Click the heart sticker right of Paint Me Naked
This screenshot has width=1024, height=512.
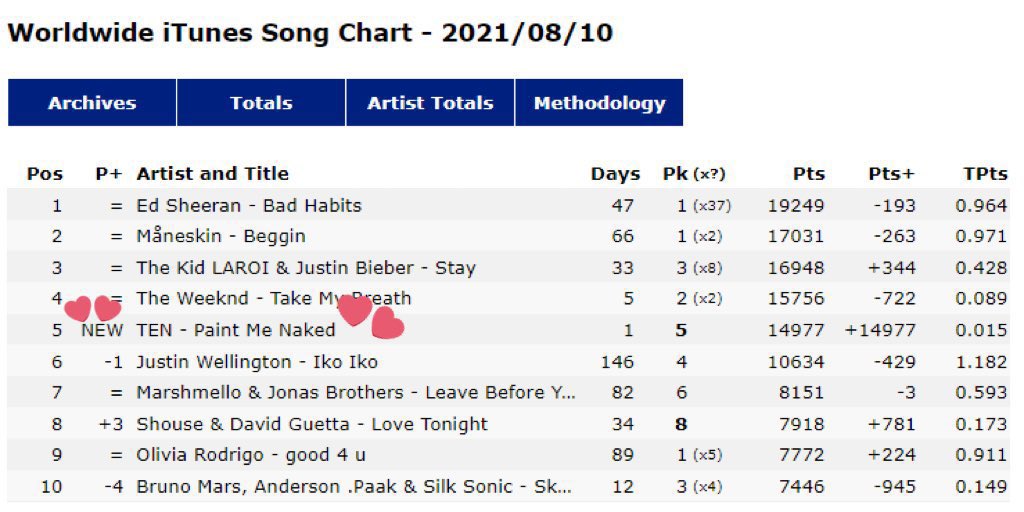(387, 323)
